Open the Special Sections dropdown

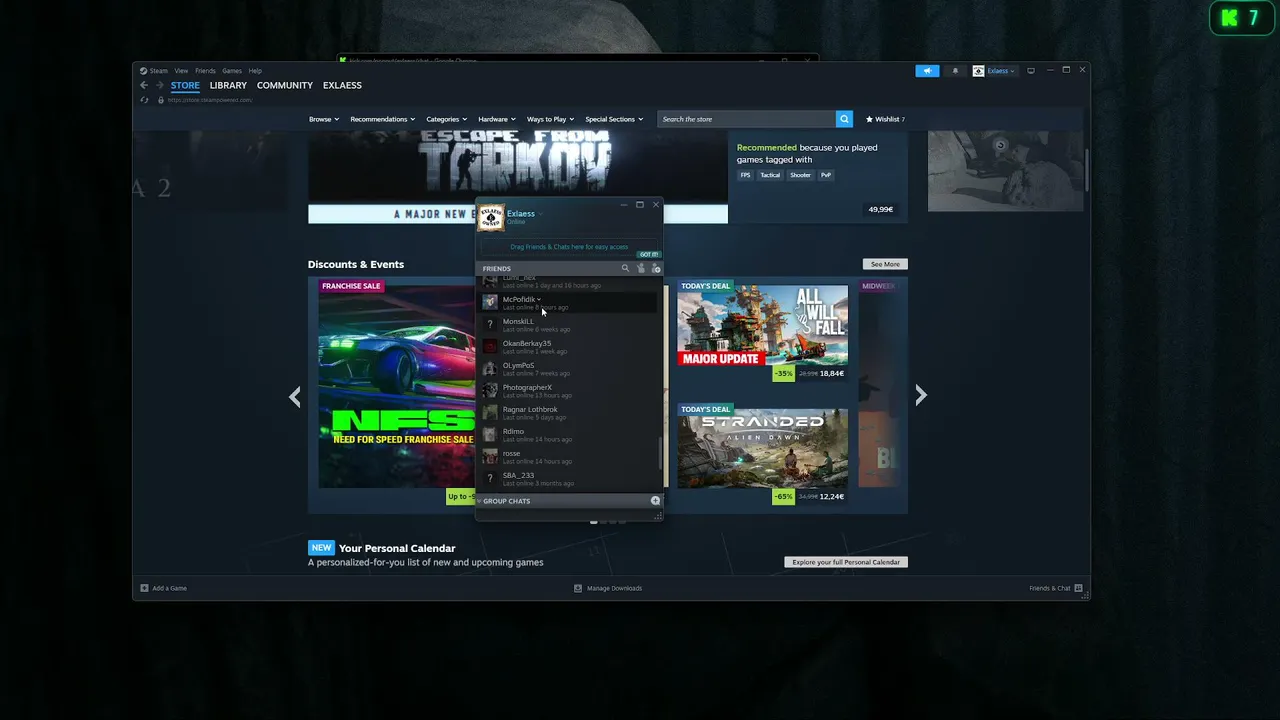[613, 119]
